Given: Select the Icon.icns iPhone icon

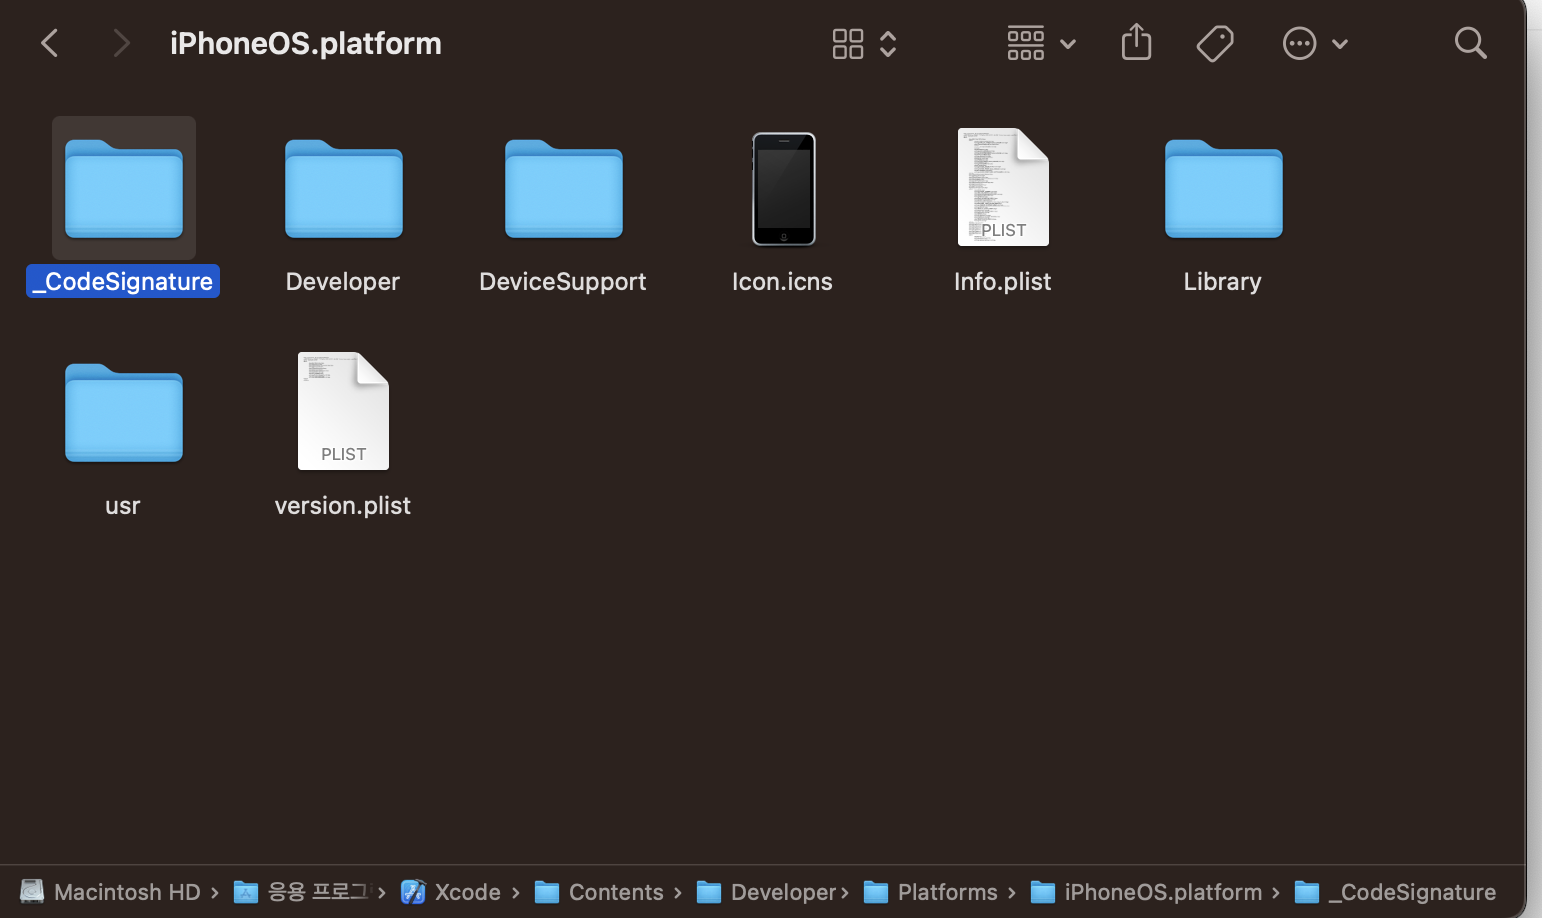Looking at the screenshot, I should coord(783,188).
